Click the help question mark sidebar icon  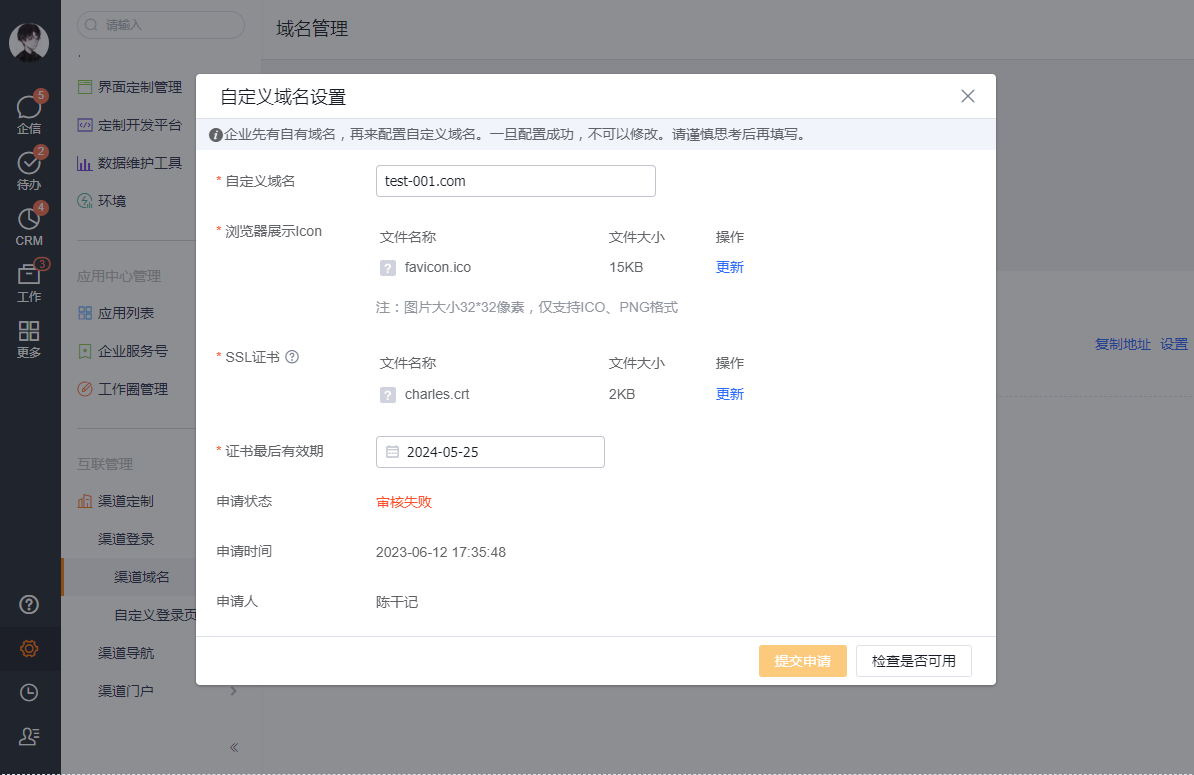coord(29,604)
